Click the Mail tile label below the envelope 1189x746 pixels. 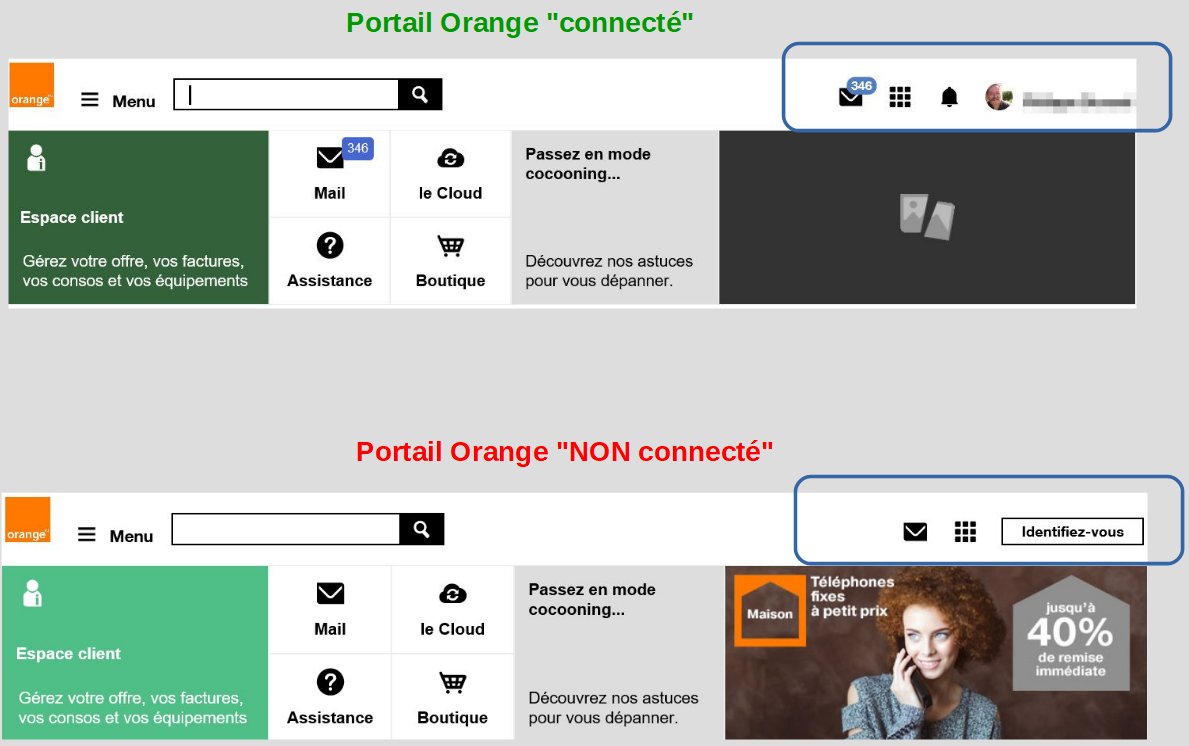[330, 192]
